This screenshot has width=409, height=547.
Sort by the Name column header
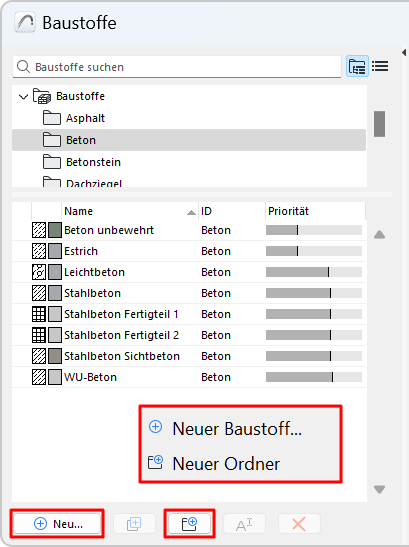(130, 211)
